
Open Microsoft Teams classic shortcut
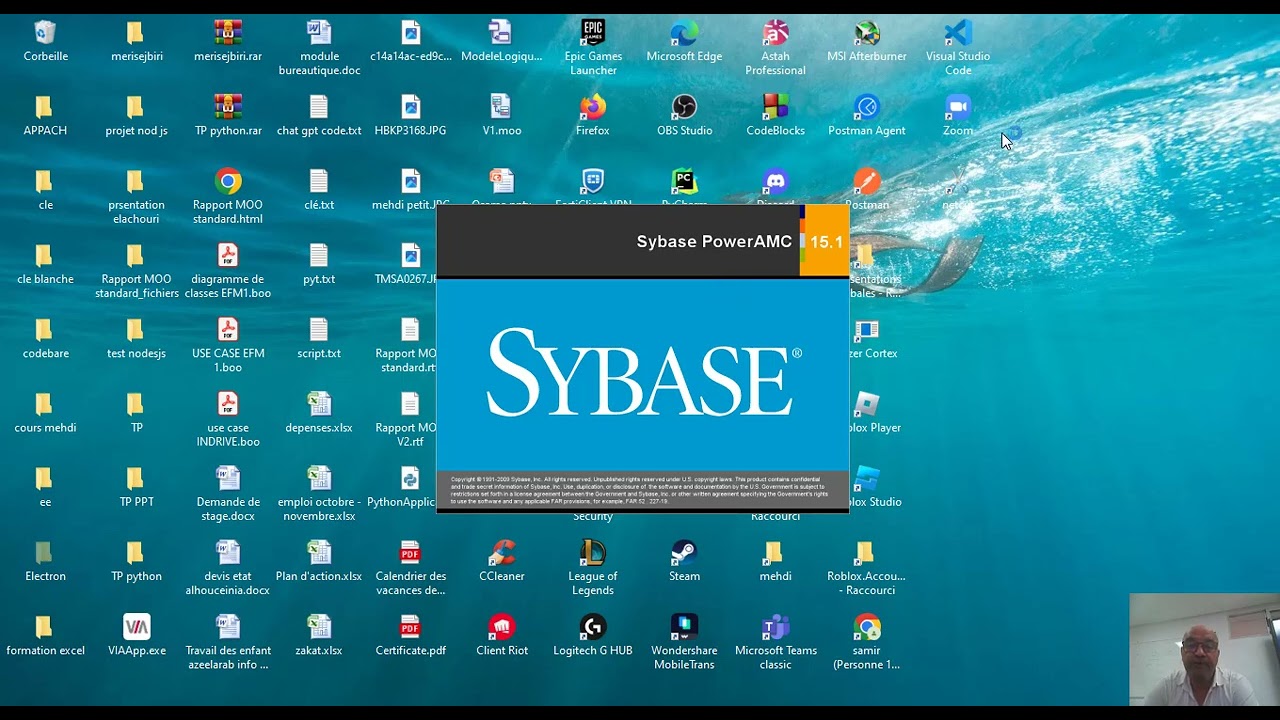click(775, 642)
